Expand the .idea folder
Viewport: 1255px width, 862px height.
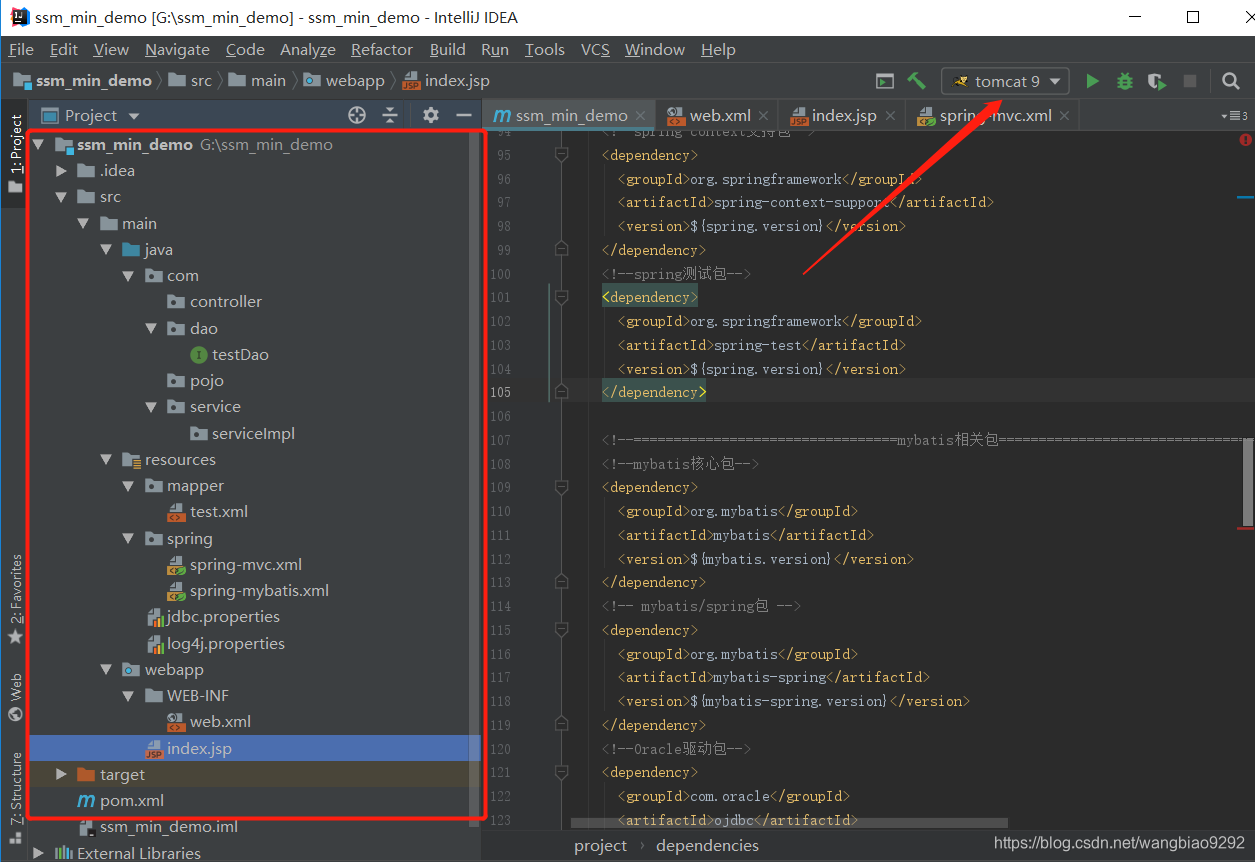pos(62,171)
